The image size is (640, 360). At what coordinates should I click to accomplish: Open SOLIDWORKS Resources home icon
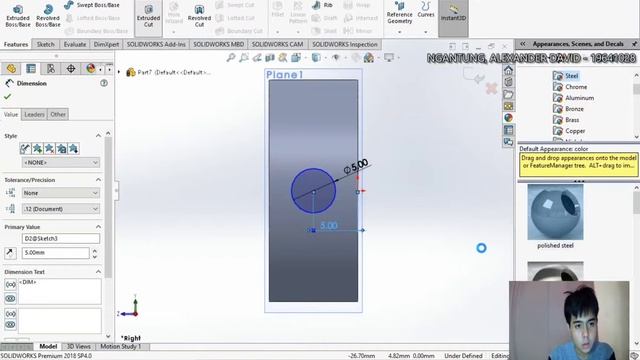(508, 70)
